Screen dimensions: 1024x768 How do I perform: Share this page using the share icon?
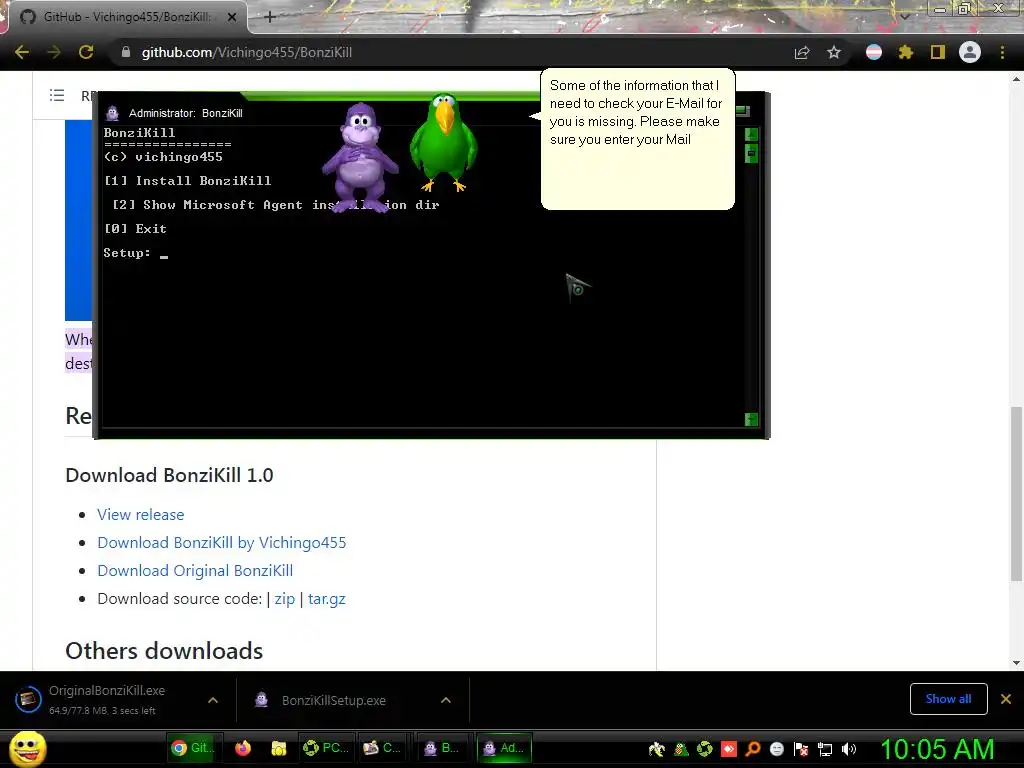(802, 52)
